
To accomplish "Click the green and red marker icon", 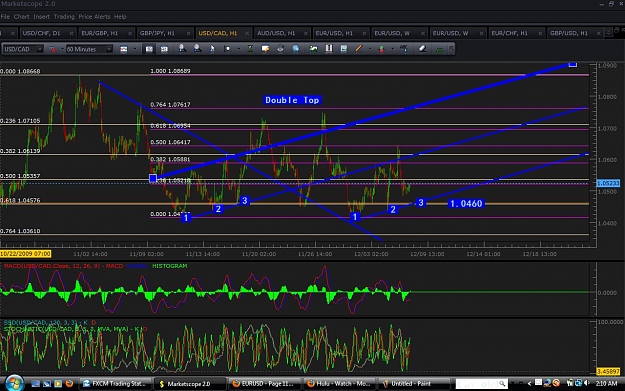I will tap(381, 49).
